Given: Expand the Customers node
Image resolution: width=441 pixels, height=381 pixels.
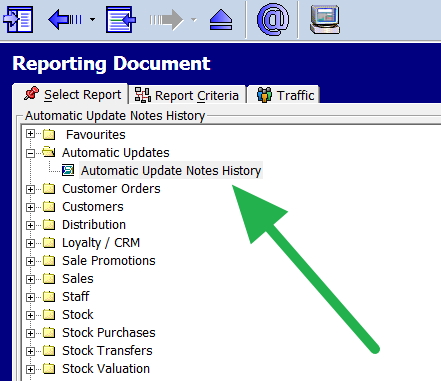Looking at the screenshot, I should click(x=30, y=207).
